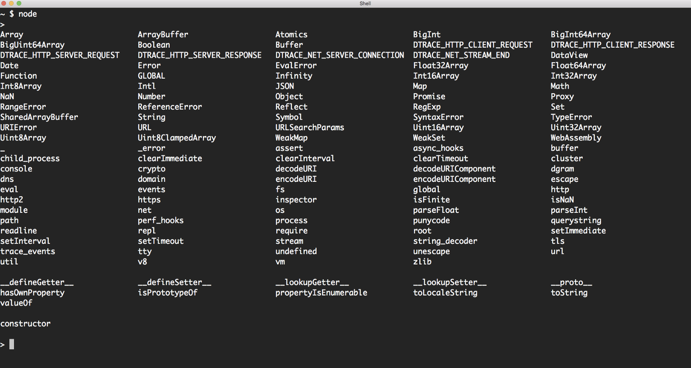Click 'DTRACE_NET_STREAM_END' text
Viewport: 691px width, 368px height.
pyautogui.click(x=461, y=55)
